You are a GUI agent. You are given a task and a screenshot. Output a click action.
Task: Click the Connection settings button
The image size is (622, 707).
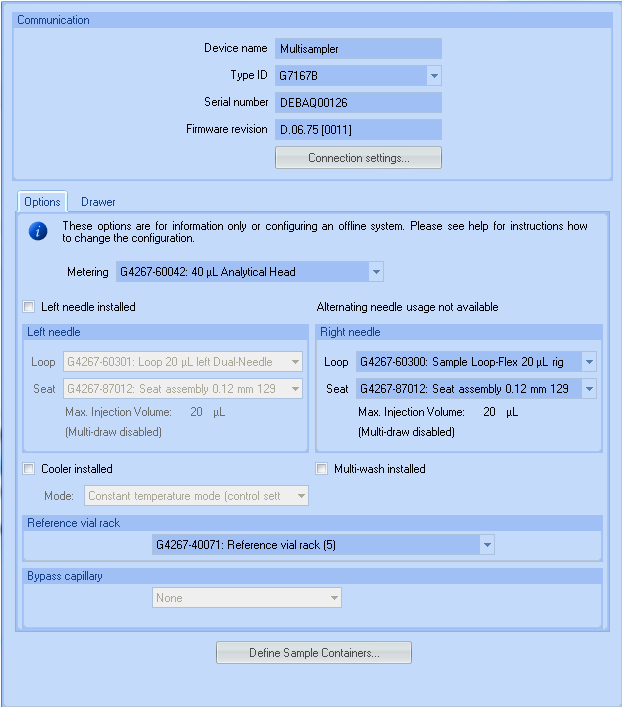[358, 158]
